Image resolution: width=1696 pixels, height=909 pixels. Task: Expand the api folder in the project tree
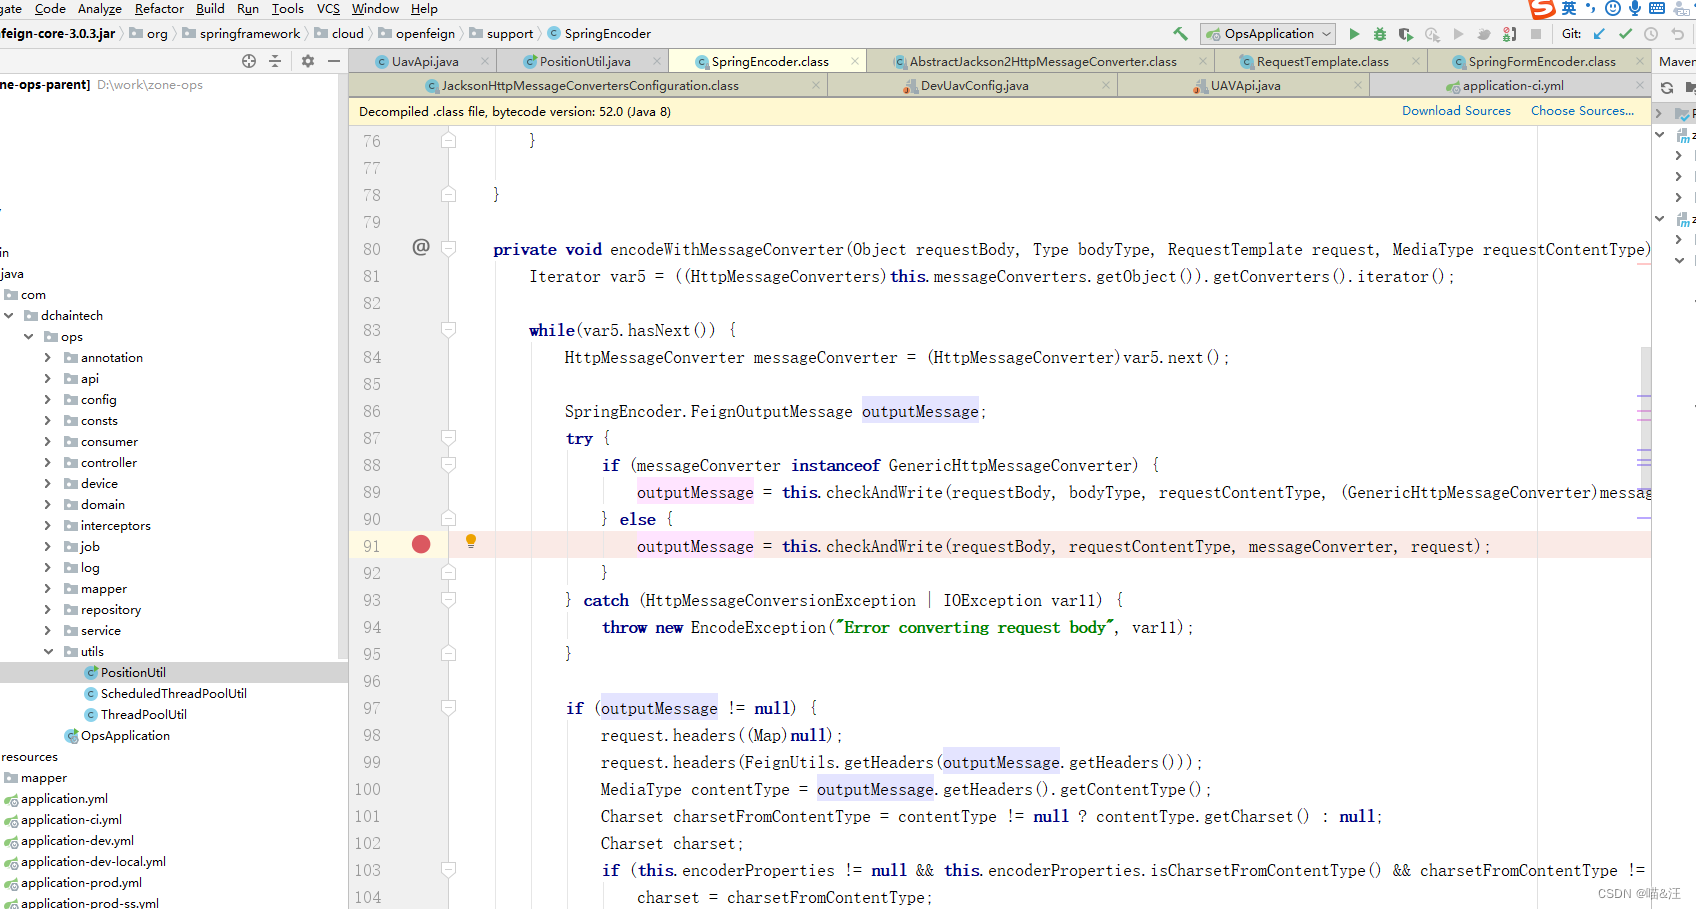click(47, 378)
